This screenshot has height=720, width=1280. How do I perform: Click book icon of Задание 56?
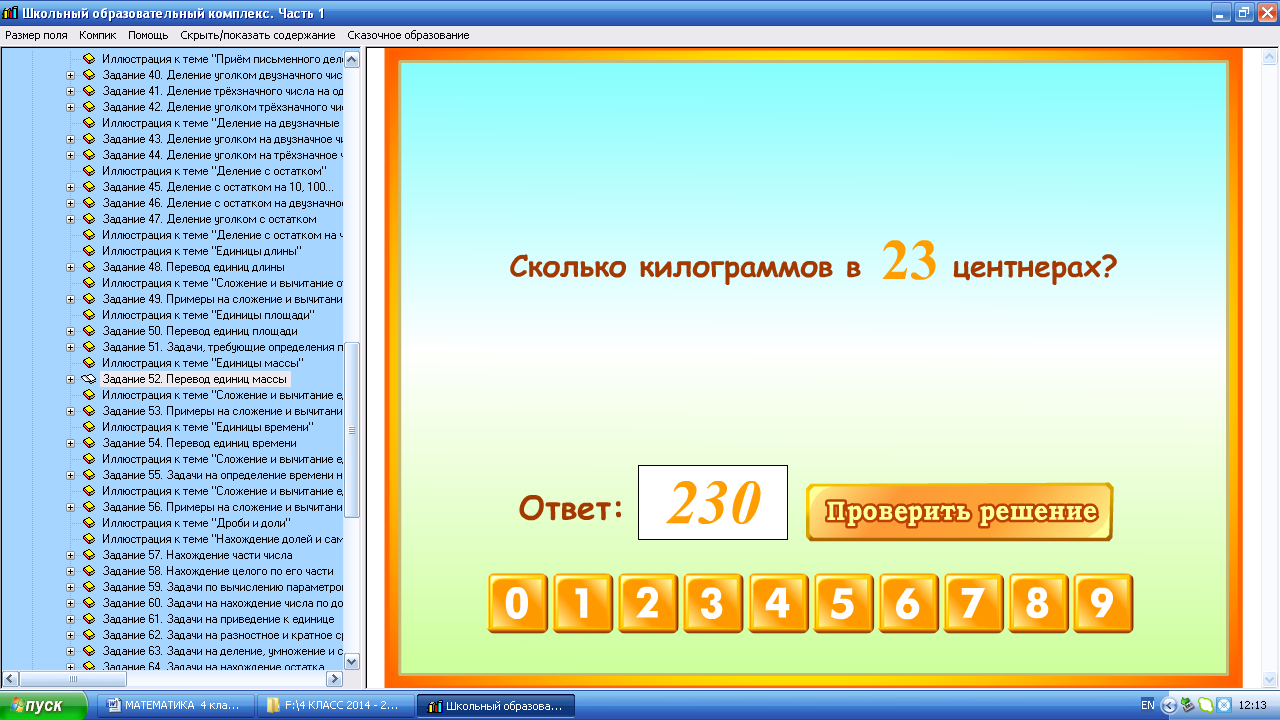click(88, 507)
